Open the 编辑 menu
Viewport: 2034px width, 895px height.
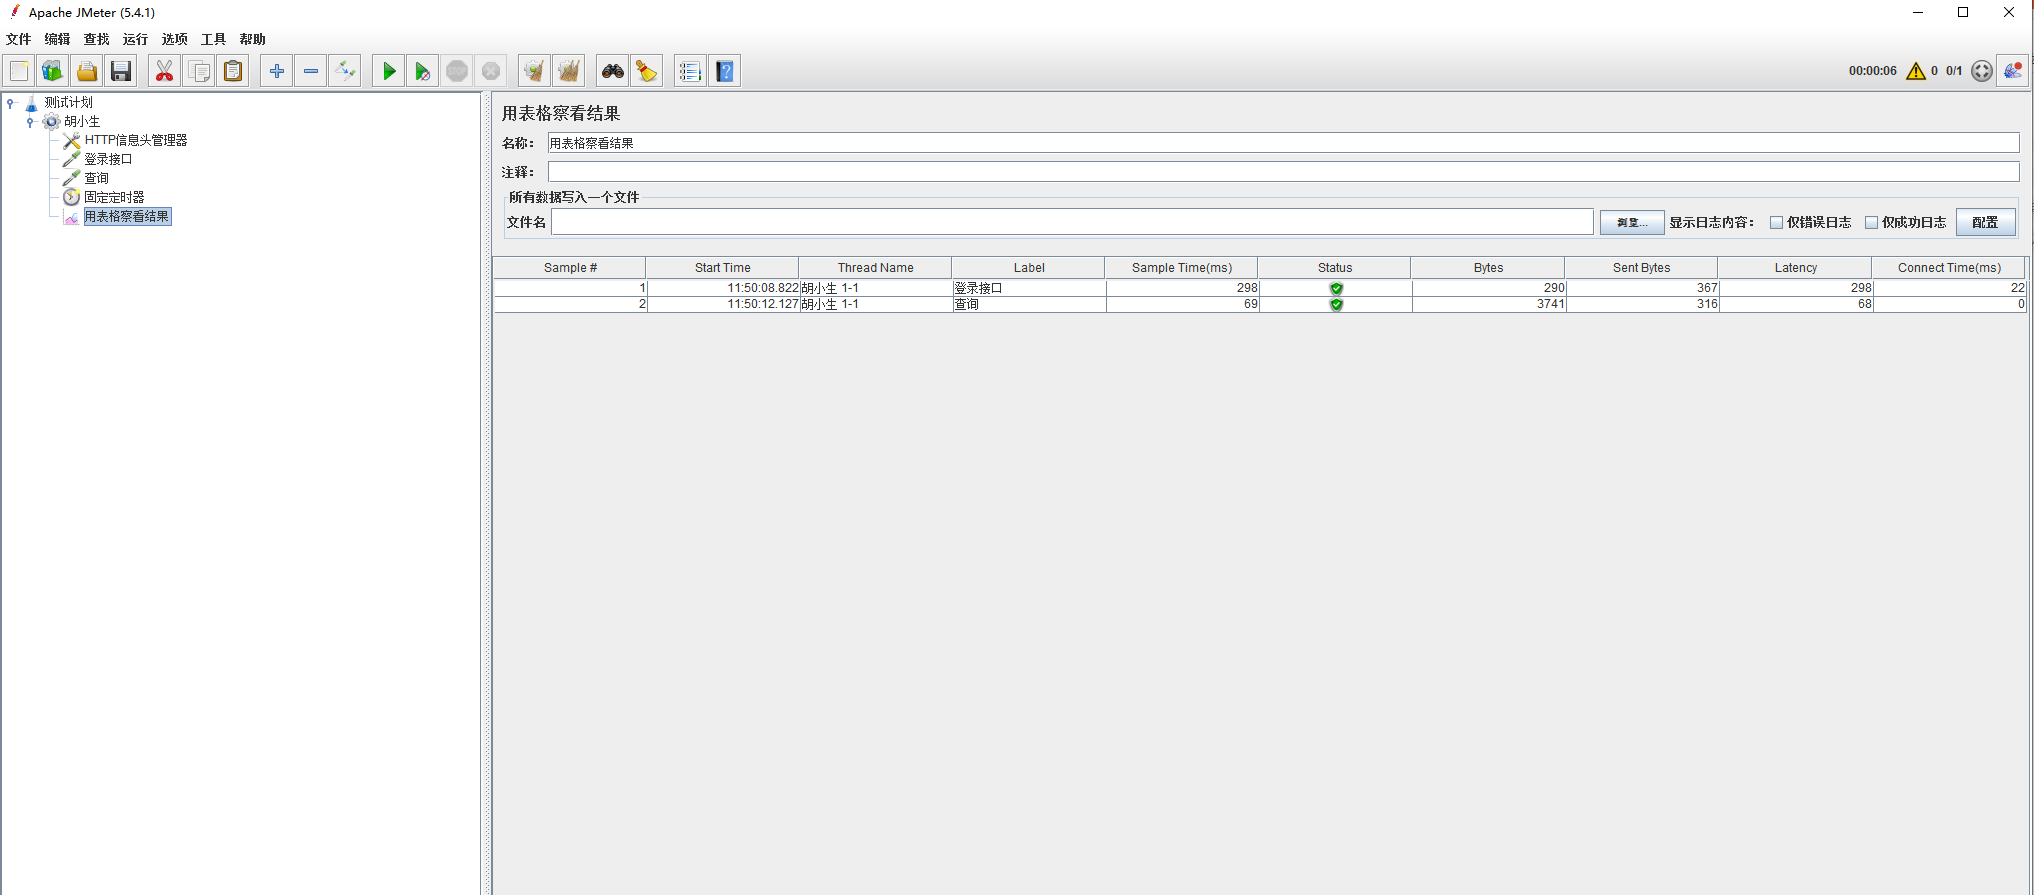coord(57,39)
